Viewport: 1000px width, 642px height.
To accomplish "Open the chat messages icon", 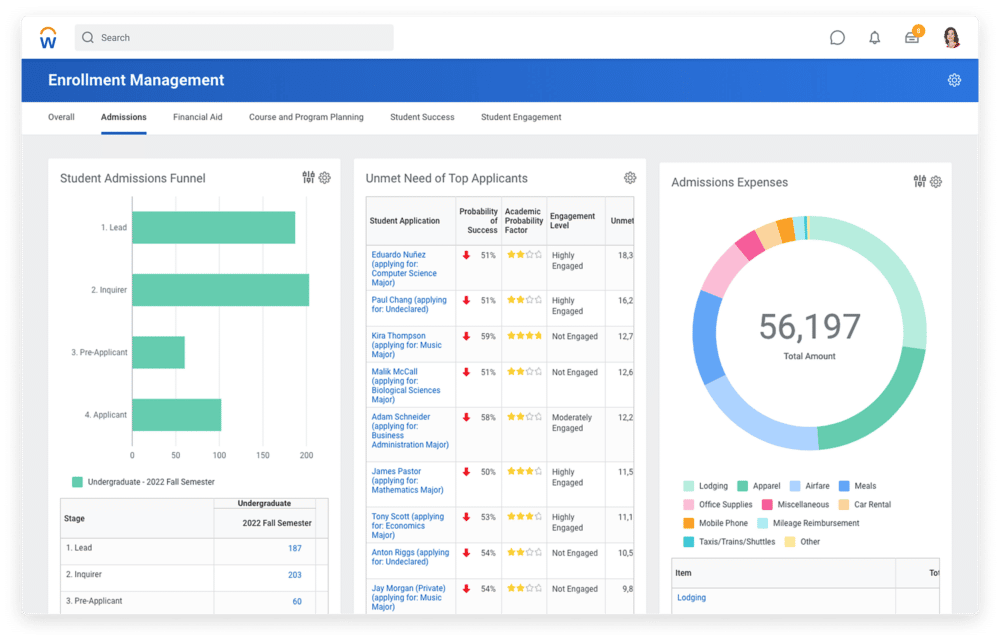I will tap(837, 38).
